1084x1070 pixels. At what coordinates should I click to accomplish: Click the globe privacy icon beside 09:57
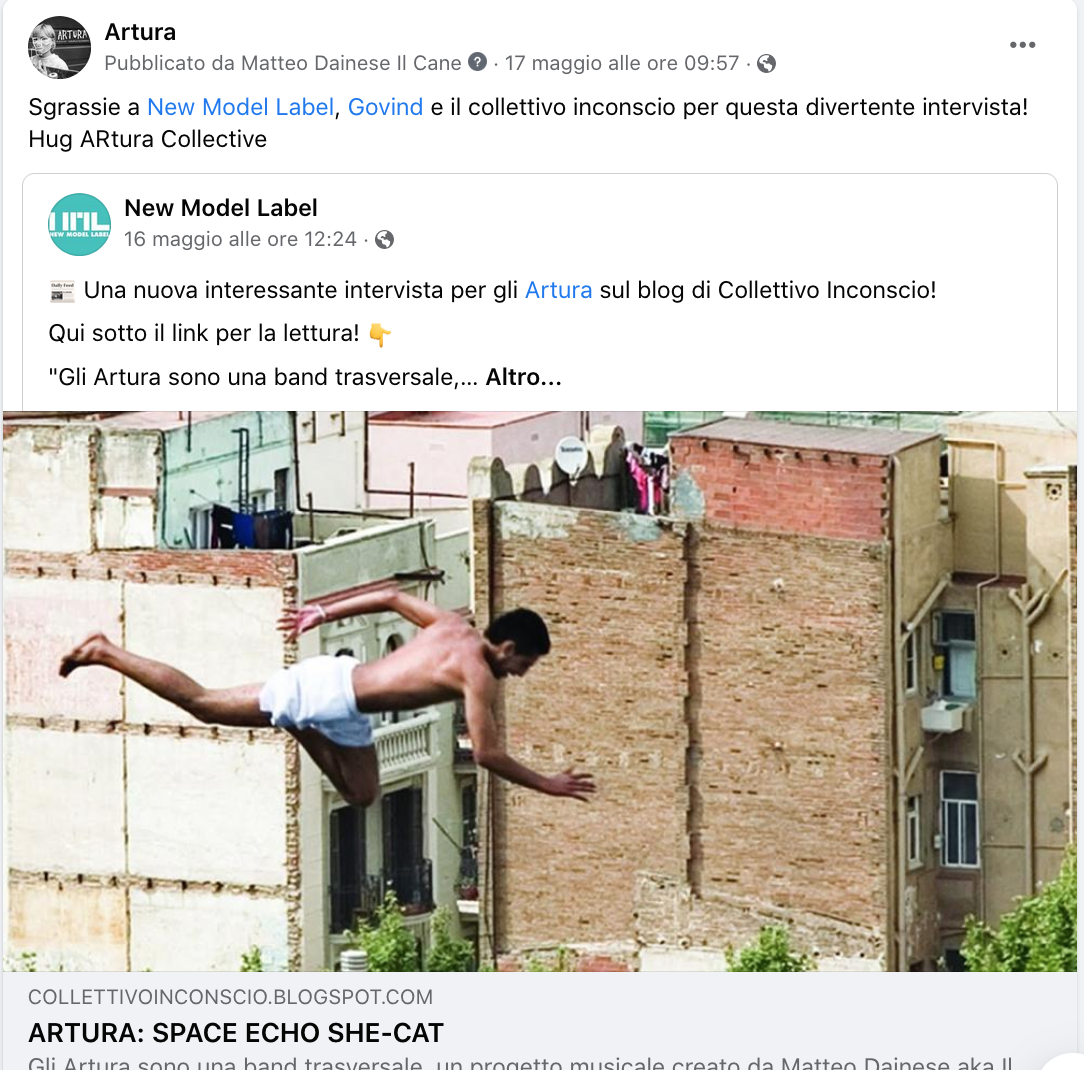point(766,64)
